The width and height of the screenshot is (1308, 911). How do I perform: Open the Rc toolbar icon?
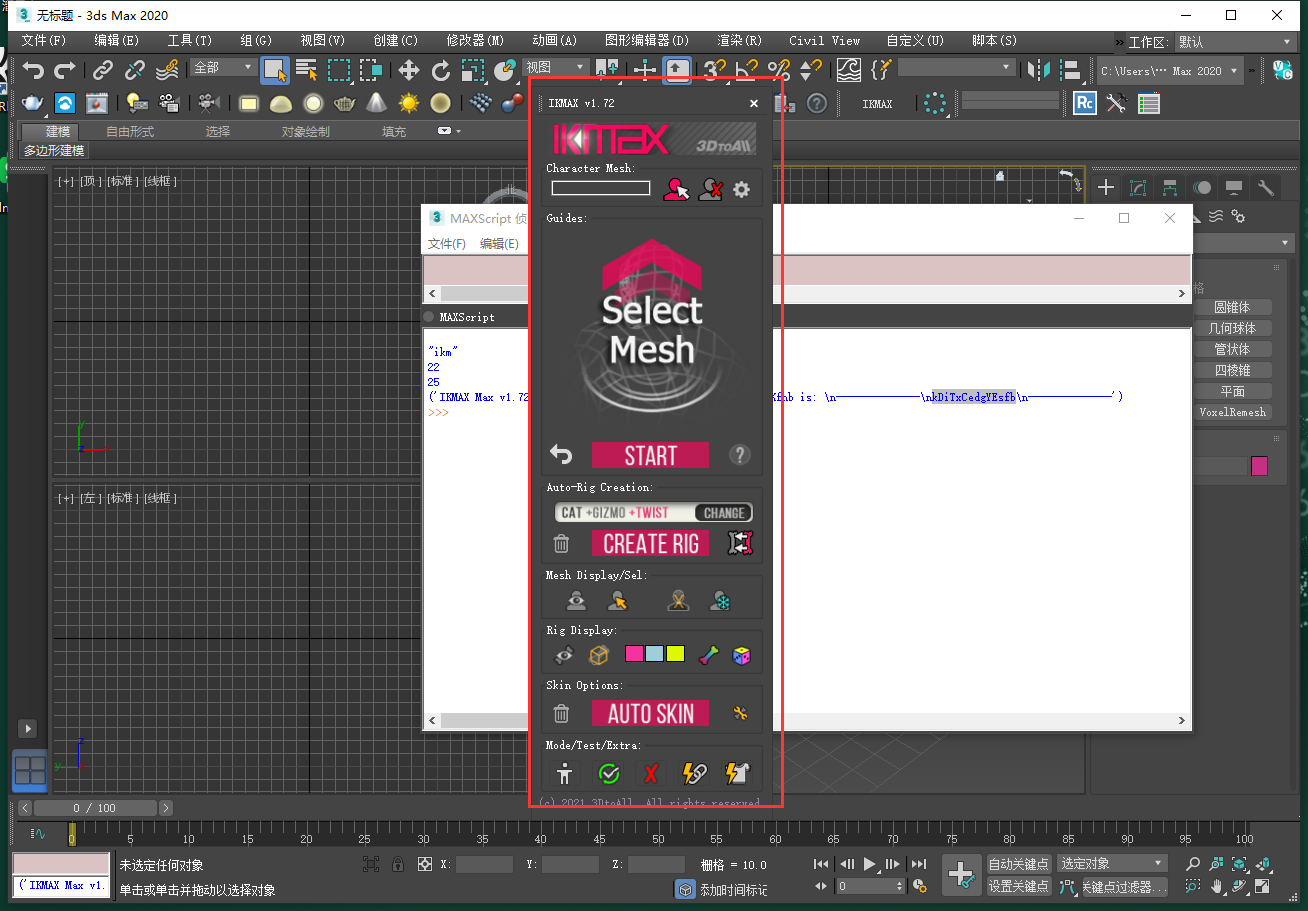[1085, 103]
